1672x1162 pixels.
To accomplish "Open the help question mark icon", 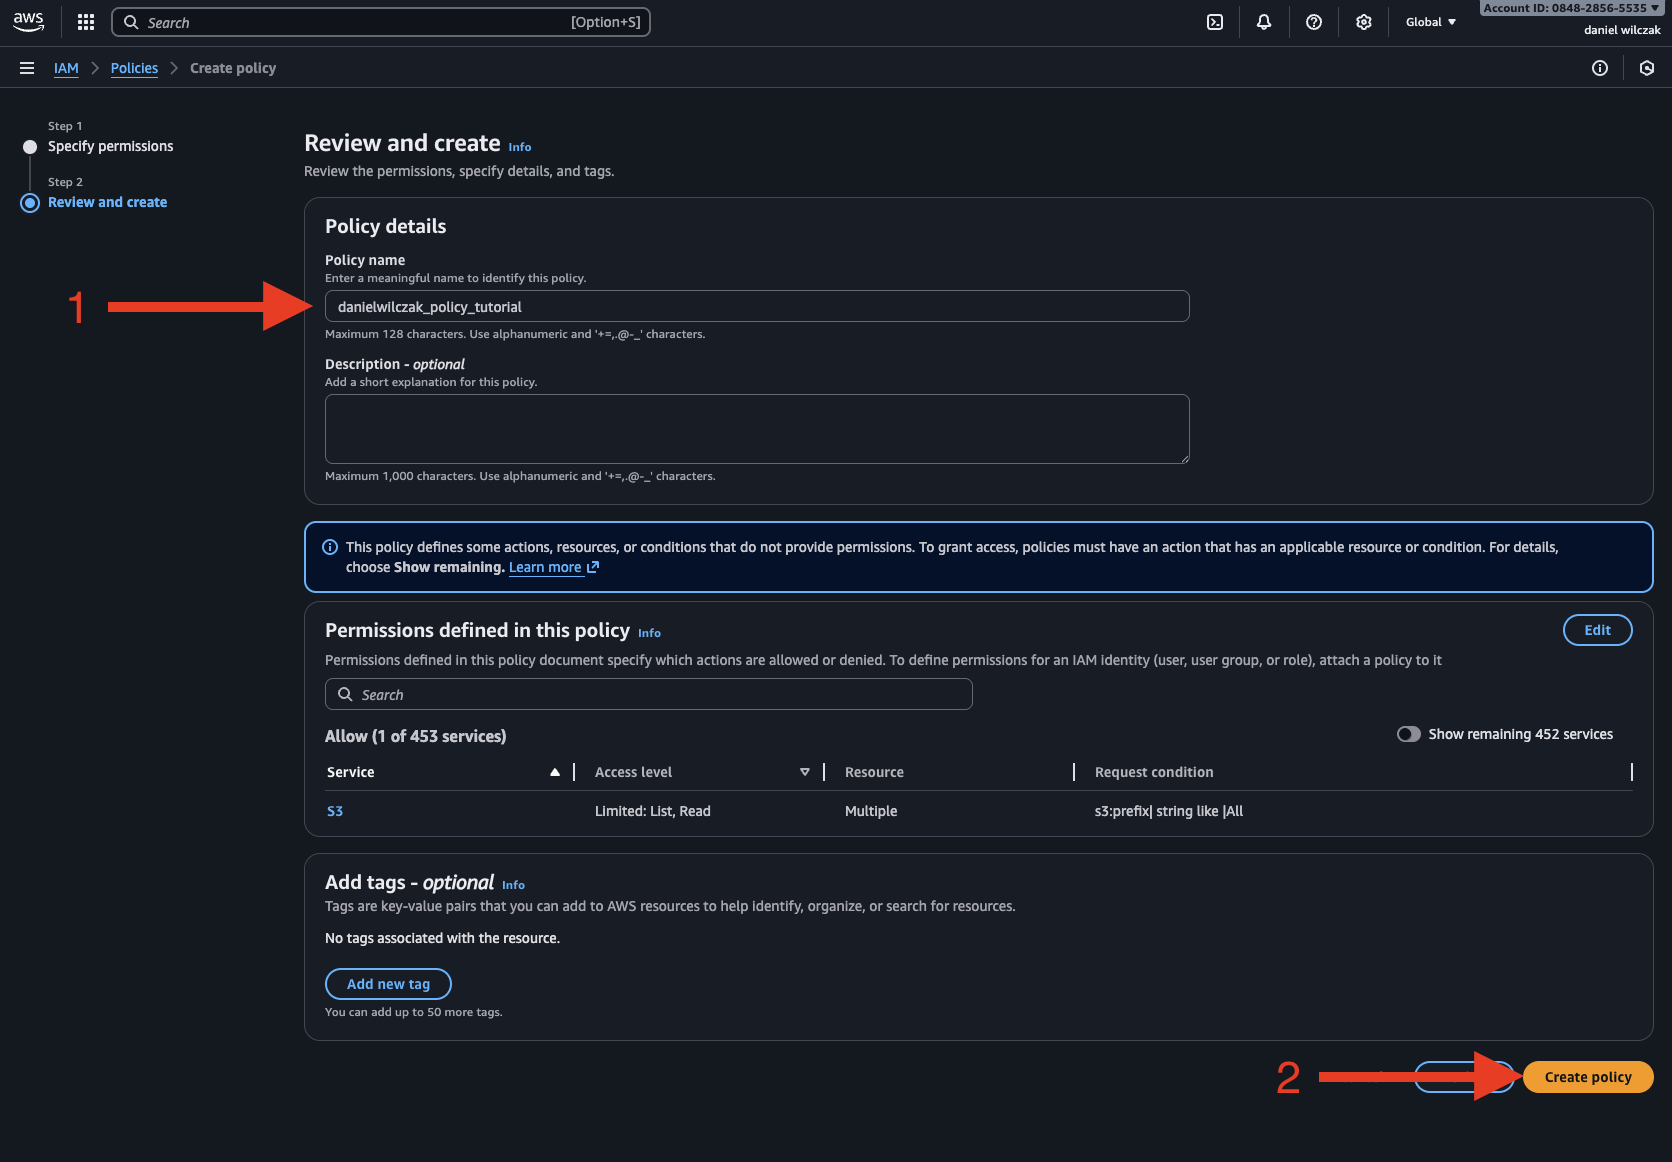I will coord(1314,22).
